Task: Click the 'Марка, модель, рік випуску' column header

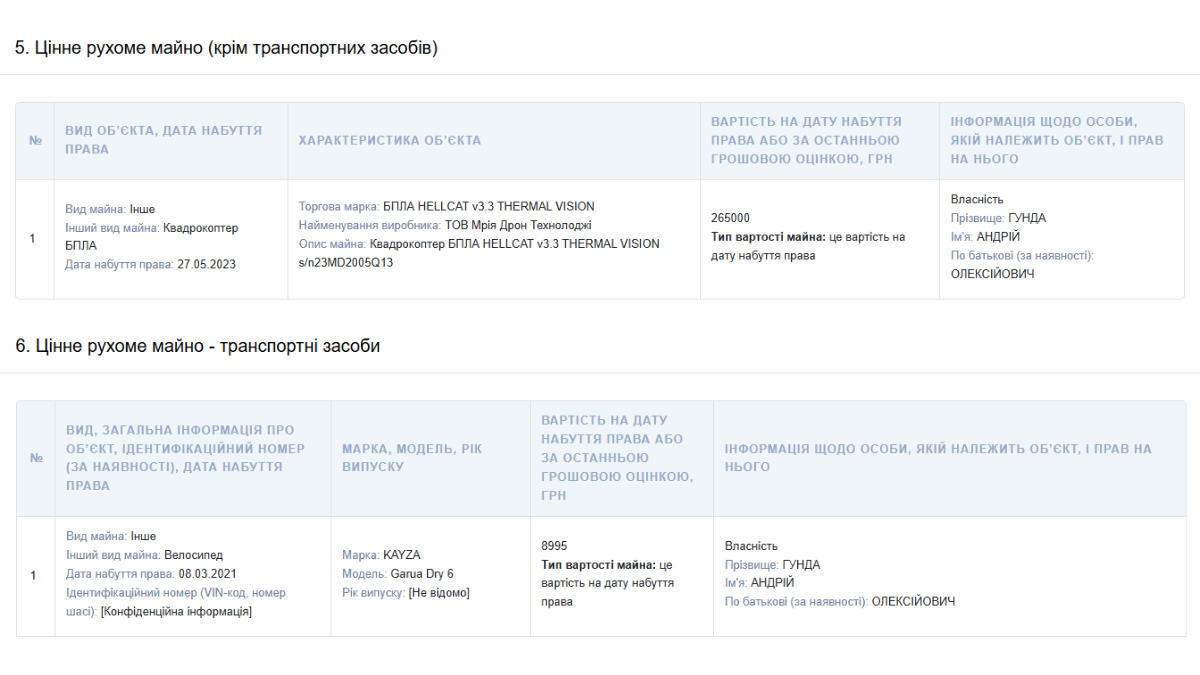Action: click(x=411, y=458)
